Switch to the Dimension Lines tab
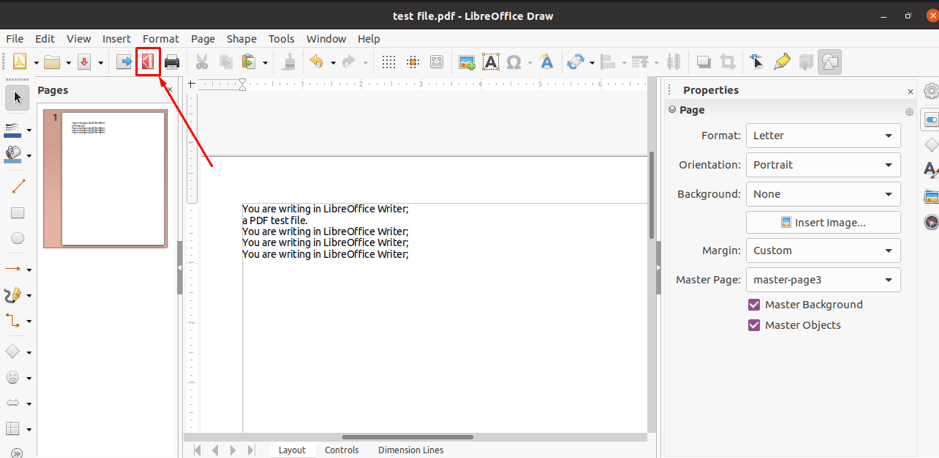939x458 pixels. point(411,450)
